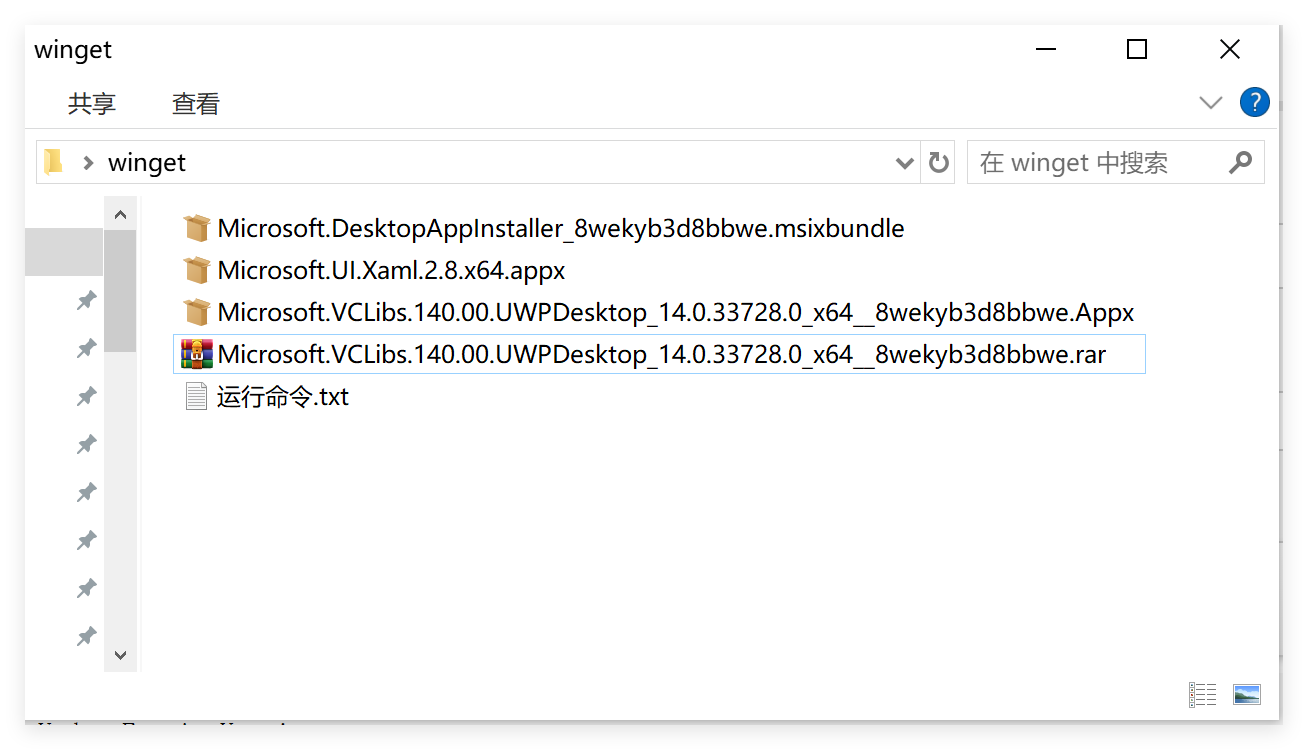
Task: Expand the ribbon with the chevron
Action: click(x=1211, y=102)
